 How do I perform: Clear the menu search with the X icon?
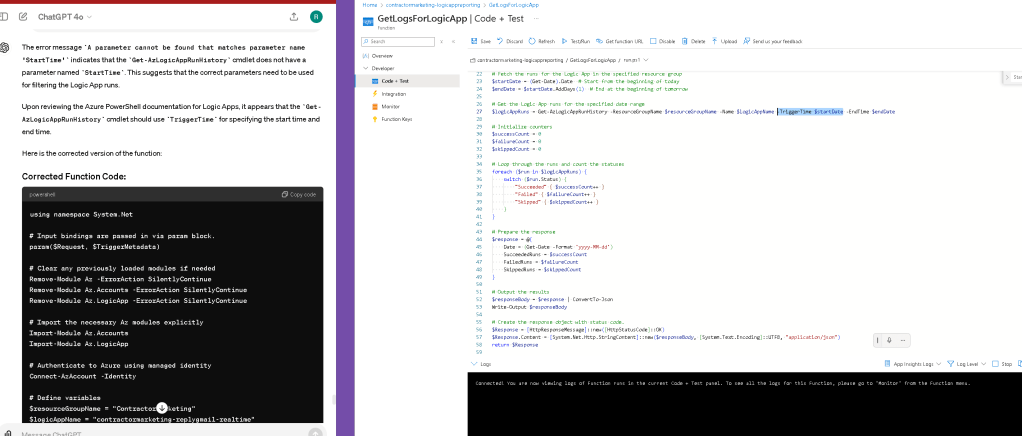pyautogui.click(x=443, y=42)
